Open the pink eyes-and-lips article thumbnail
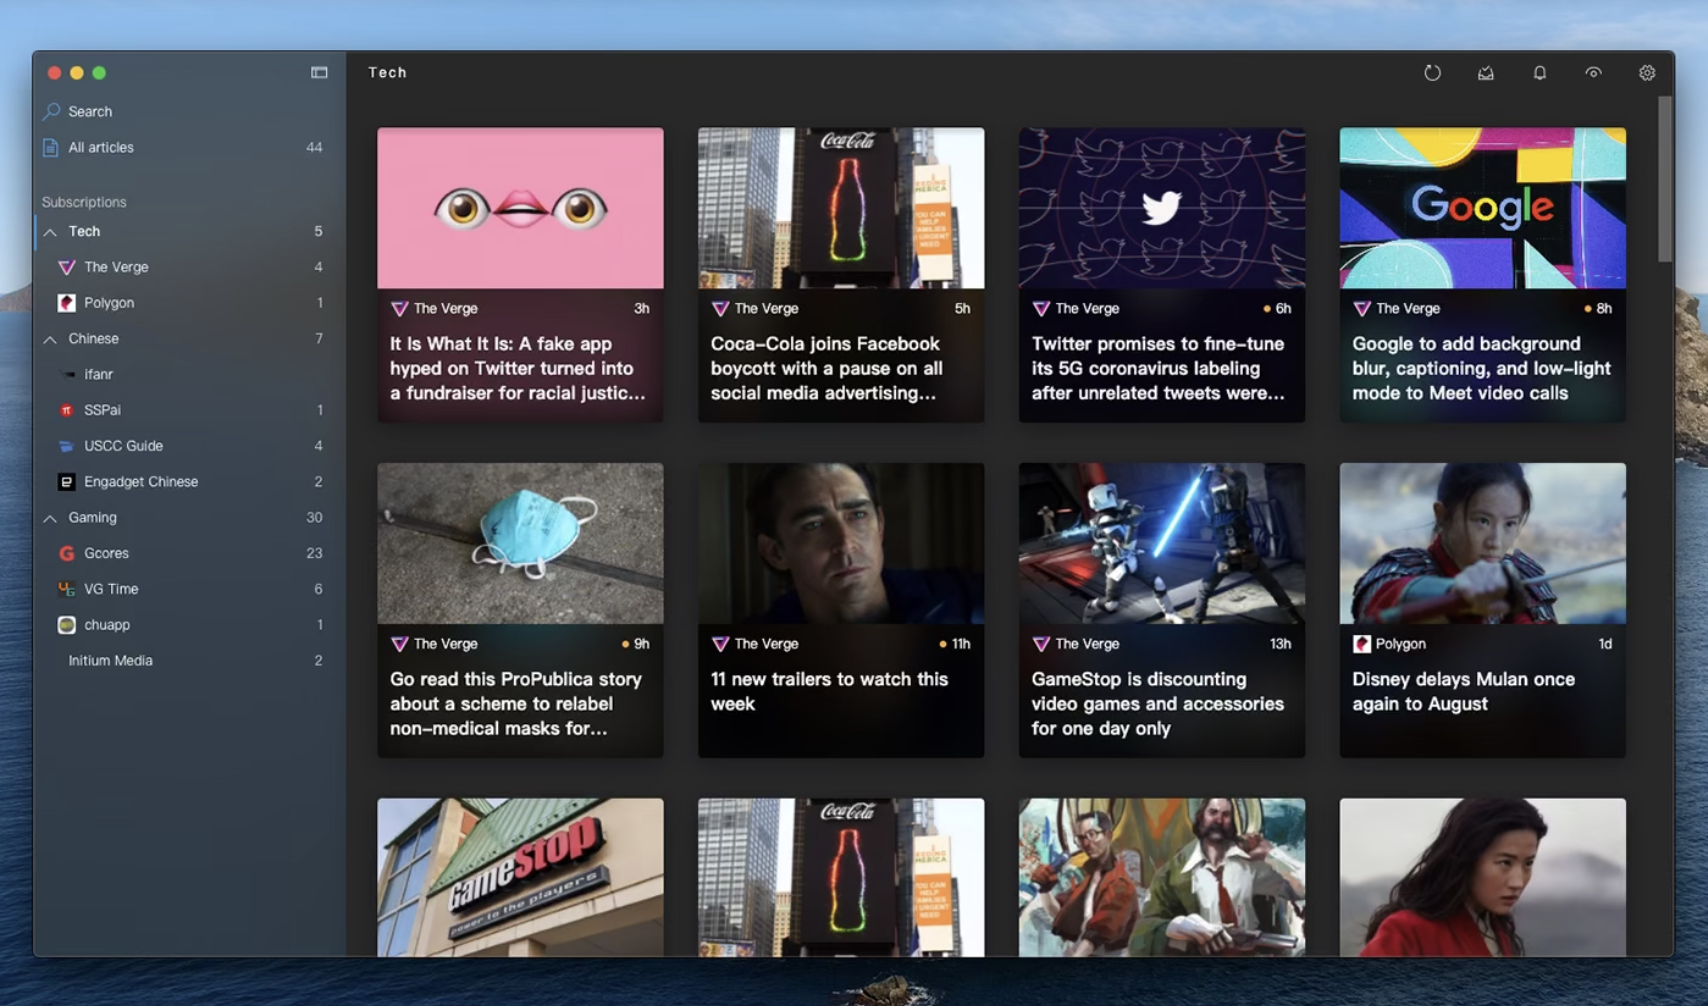Screen dimensions: 1708x1006 [520, 208]
